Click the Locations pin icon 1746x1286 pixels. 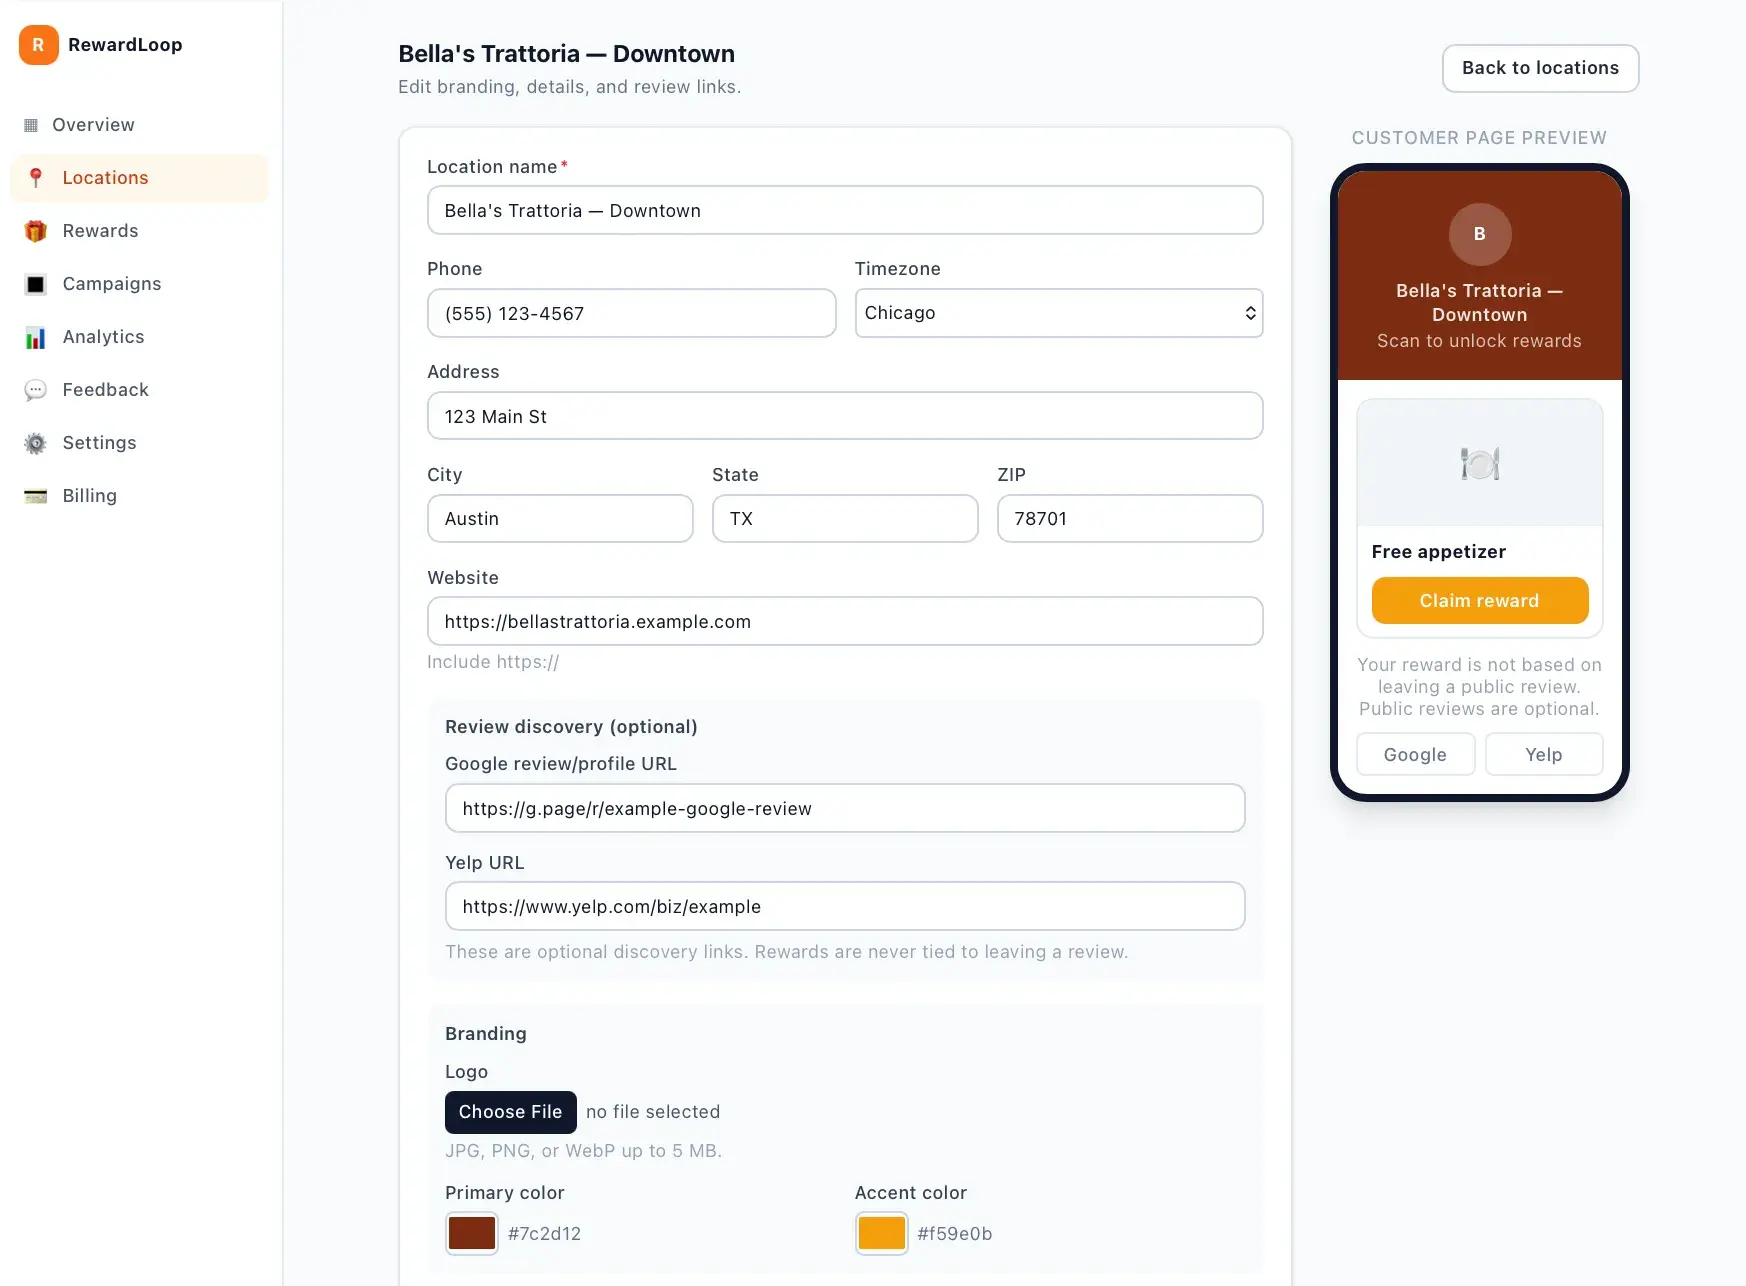[x=36, y=178]
